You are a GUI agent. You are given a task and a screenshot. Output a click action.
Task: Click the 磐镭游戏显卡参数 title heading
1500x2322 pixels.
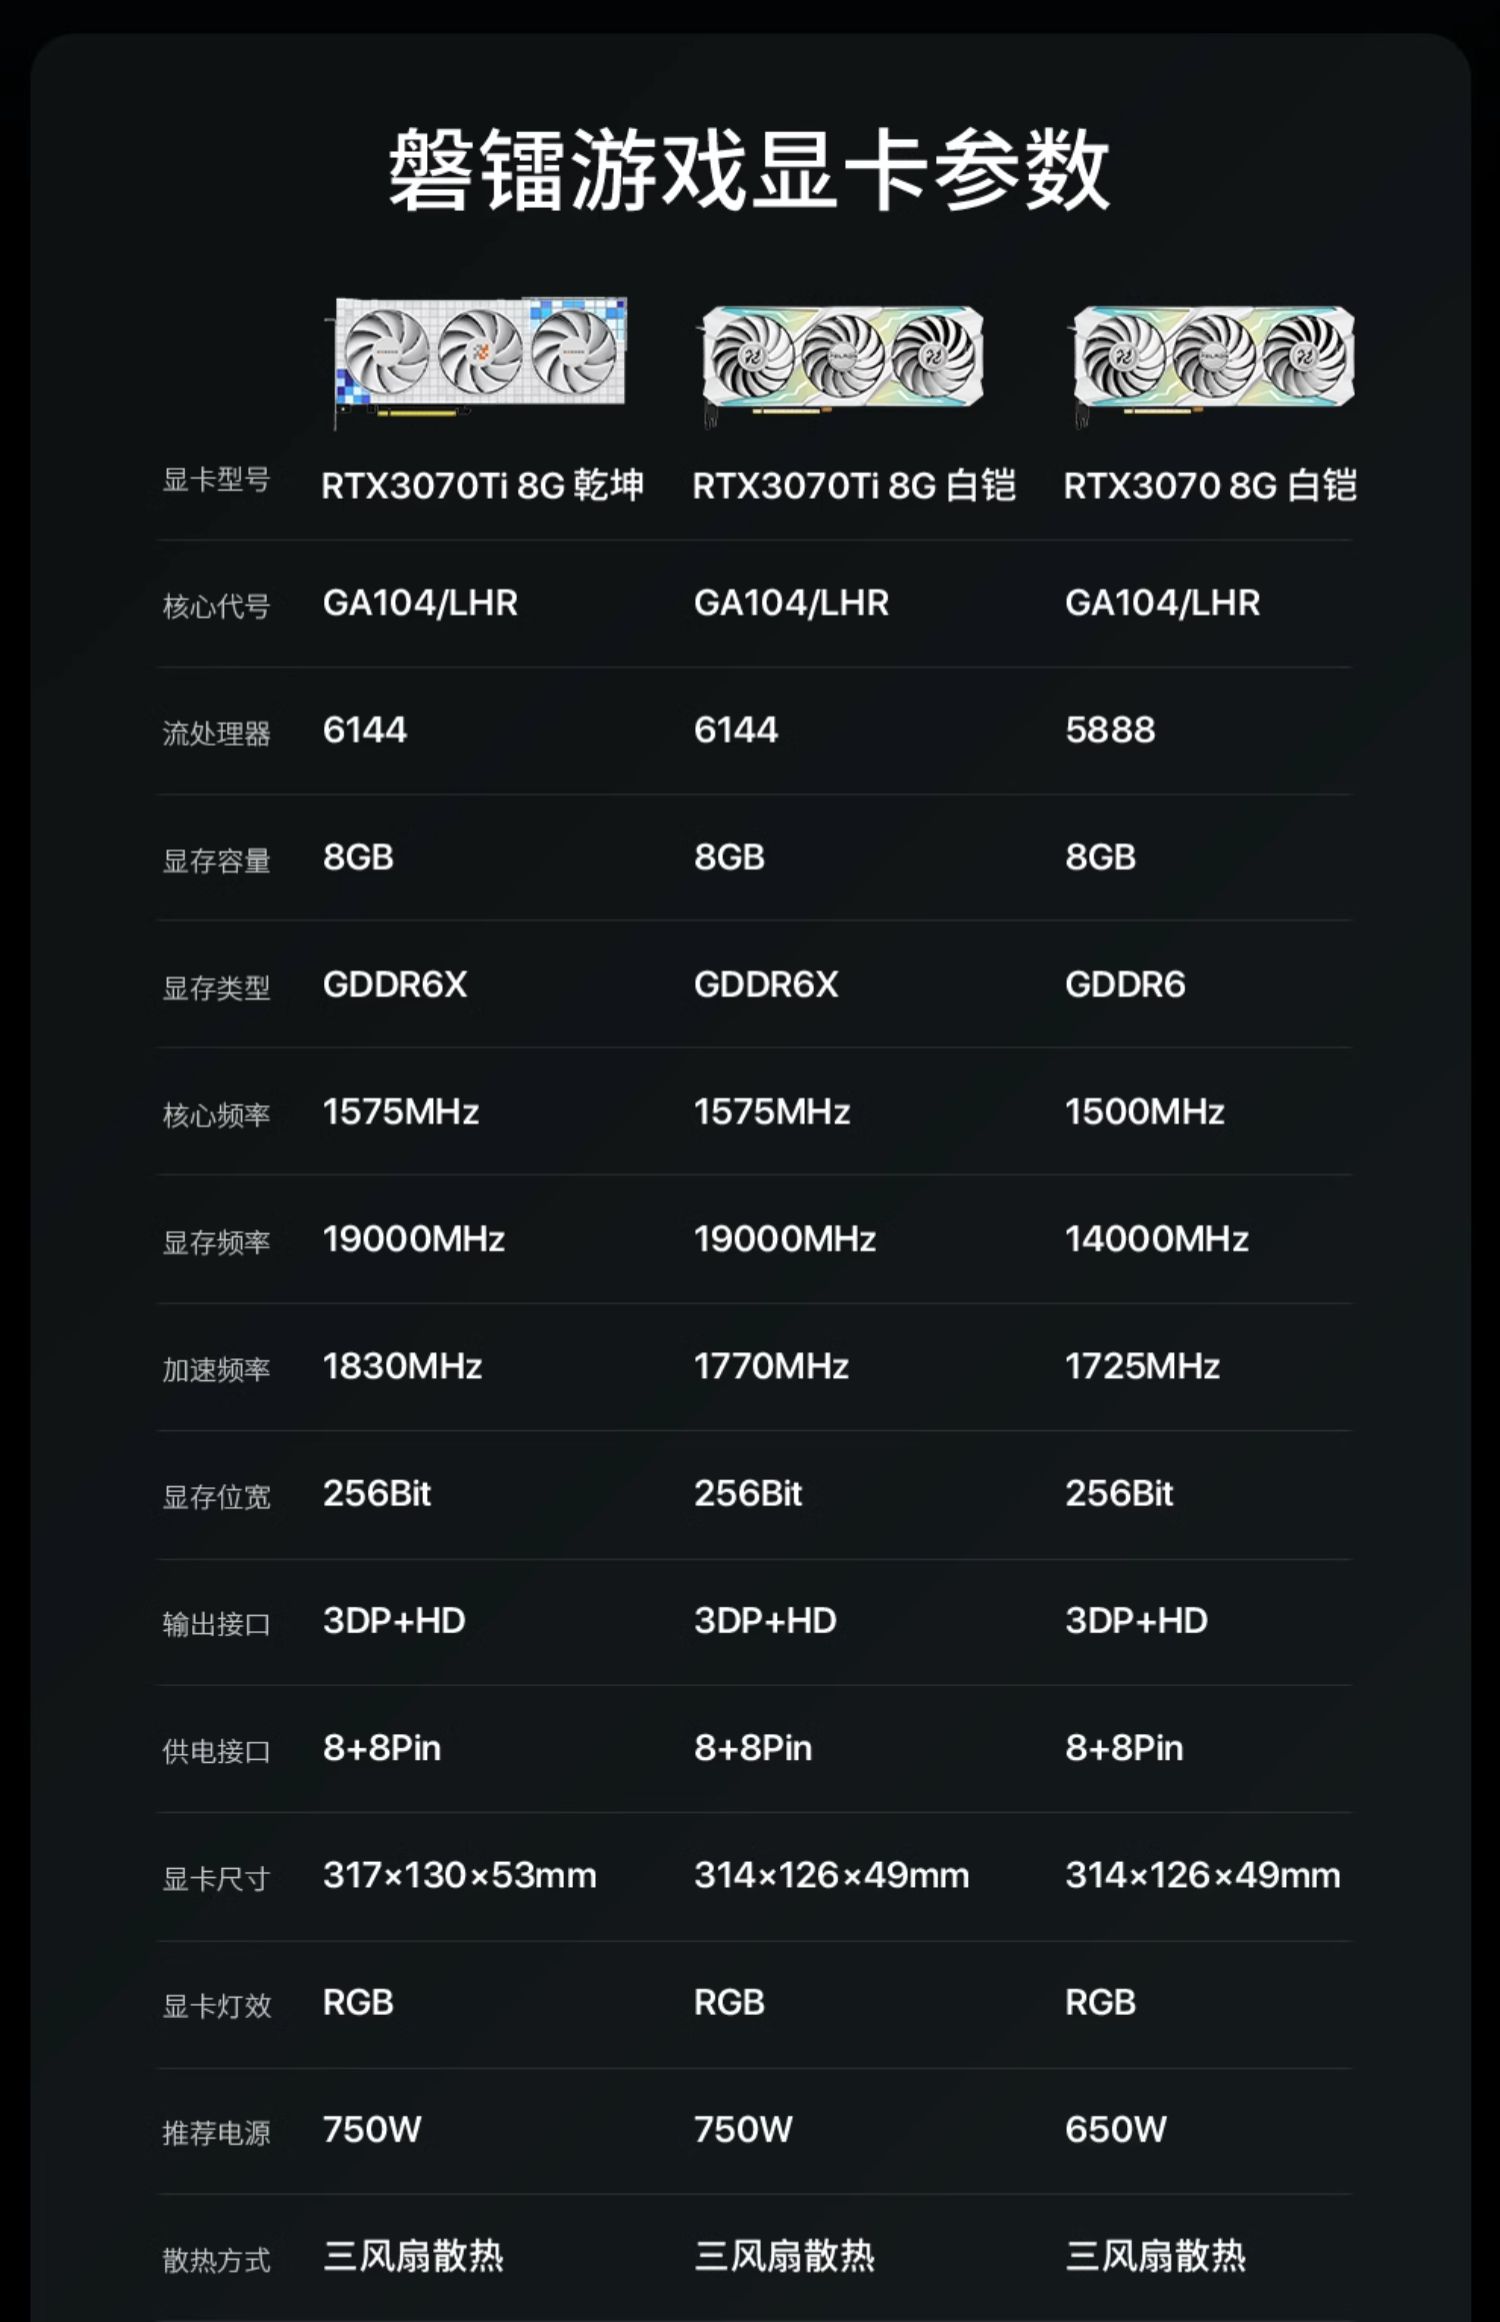[749, 170]
